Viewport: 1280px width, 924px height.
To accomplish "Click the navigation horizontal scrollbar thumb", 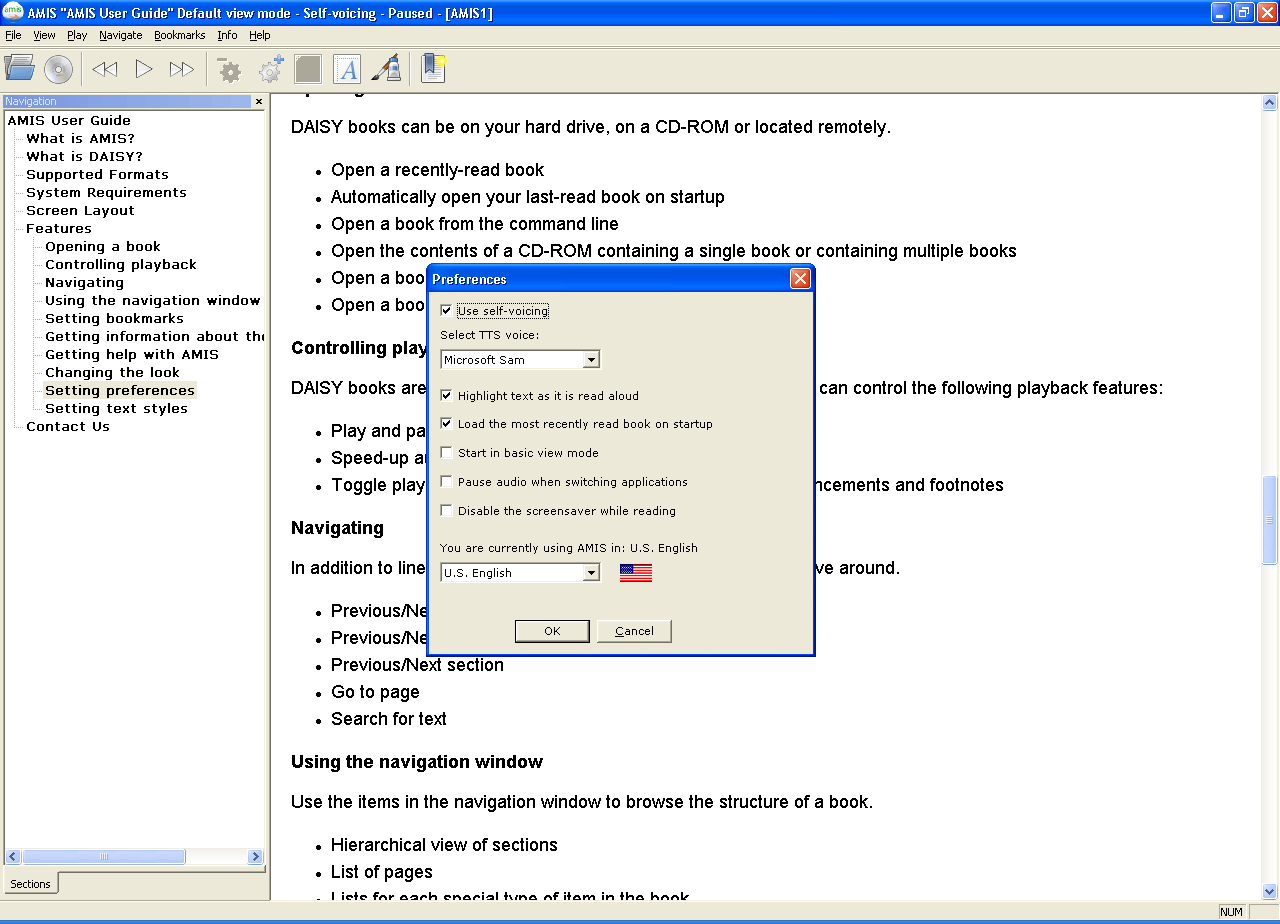I will coord(104,857).
